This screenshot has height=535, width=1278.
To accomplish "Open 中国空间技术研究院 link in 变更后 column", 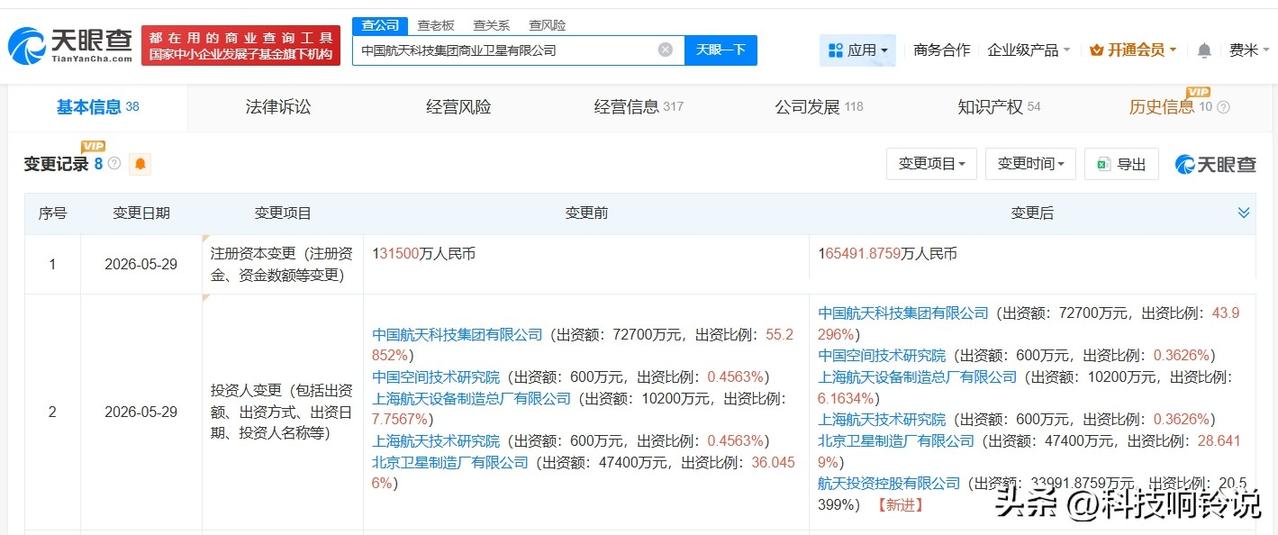I will pos(881,355).
